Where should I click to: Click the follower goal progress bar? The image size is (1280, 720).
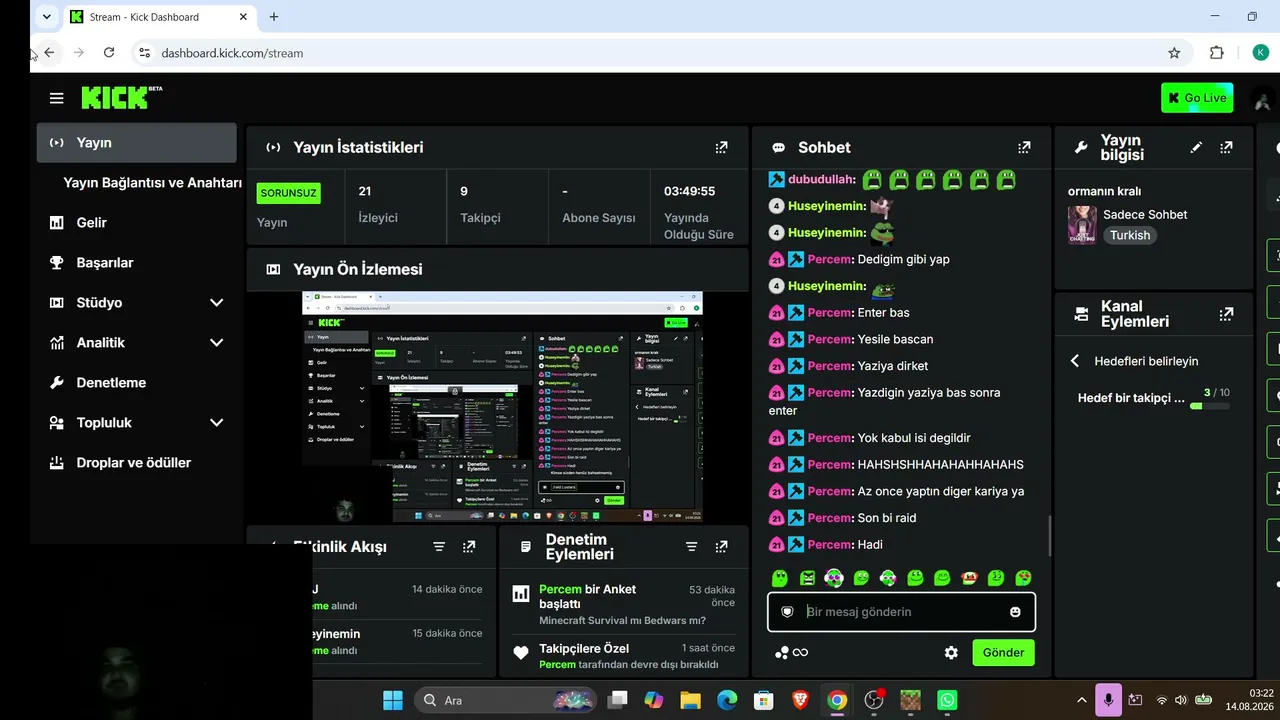1210,405
